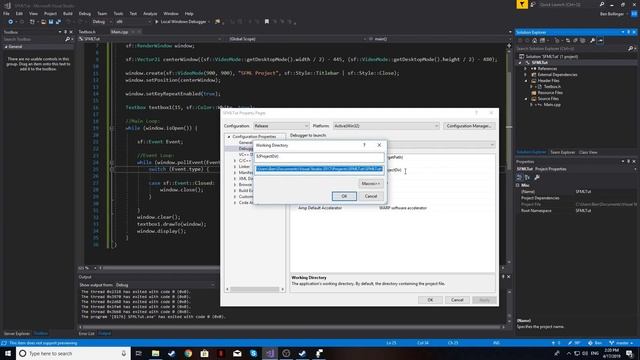Select Textbox.h in Solution Explorer
The width and height of the screenshot is (640, 360).
(x=552, y=87)
